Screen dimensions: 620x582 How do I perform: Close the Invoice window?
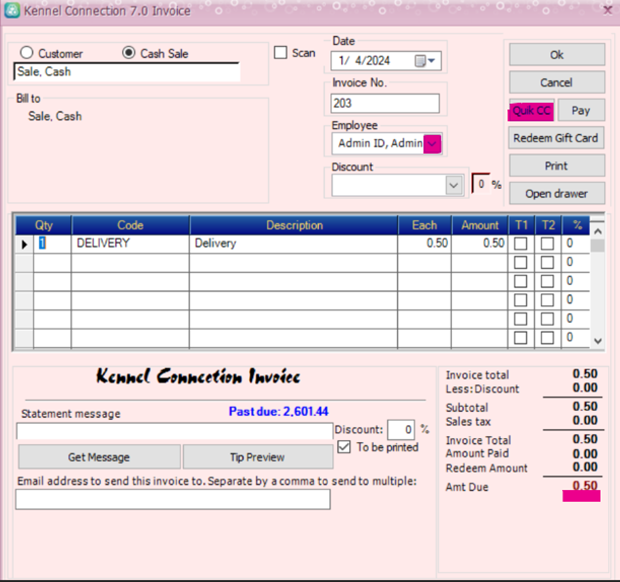tap(607, 10)
